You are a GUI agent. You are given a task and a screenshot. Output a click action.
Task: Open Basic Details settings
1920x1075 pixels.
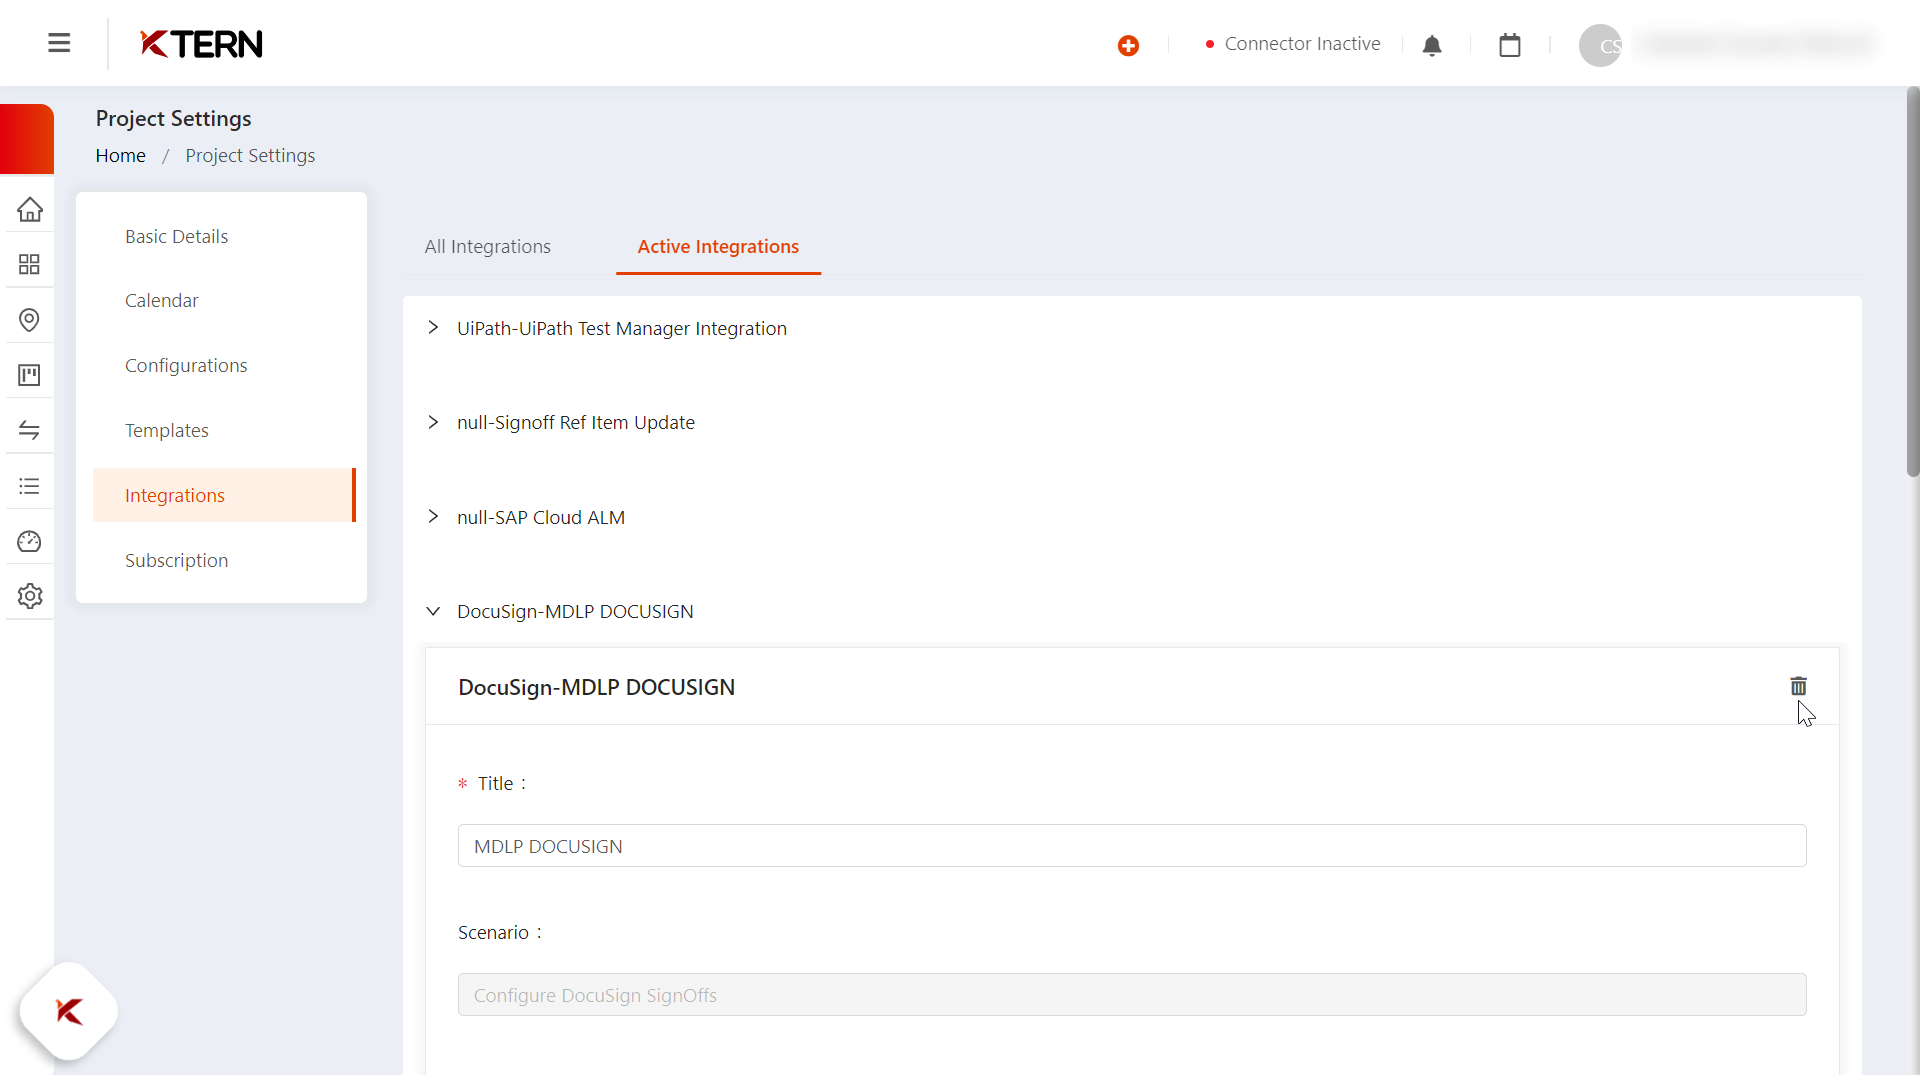point(176,236)
